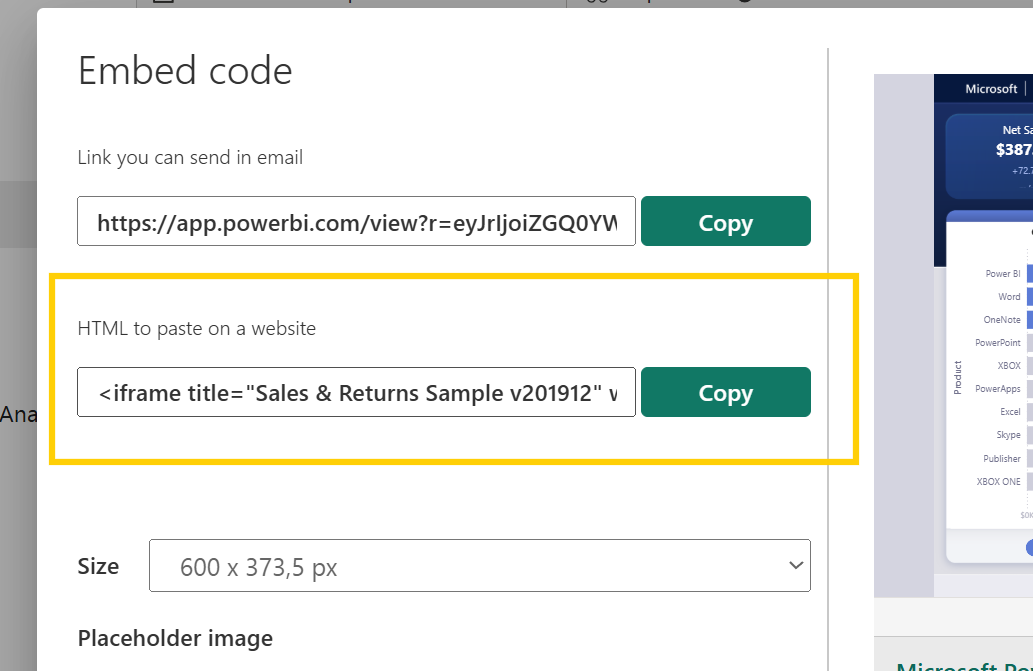Image resolution: width=1033 pixels, height=671 pixels.
Task: Click the report preview thumbnail
Action: (x=953, y=336)
